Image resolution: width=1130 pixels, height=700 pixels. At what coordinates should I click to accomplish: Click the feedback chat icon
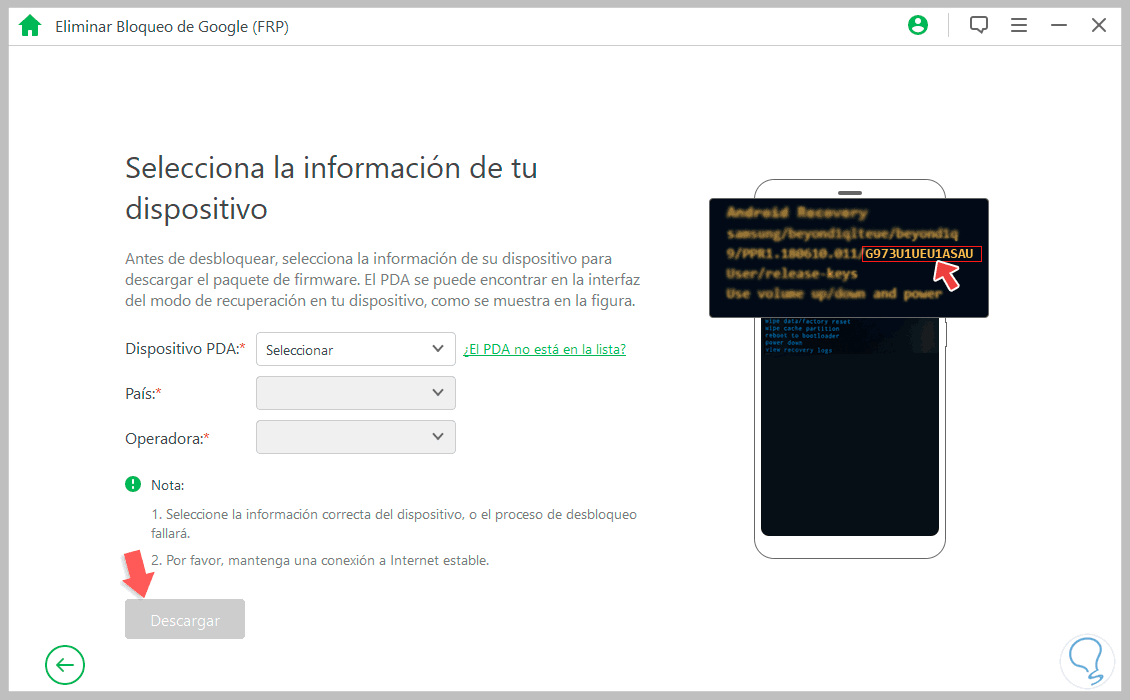pos(978,24)
